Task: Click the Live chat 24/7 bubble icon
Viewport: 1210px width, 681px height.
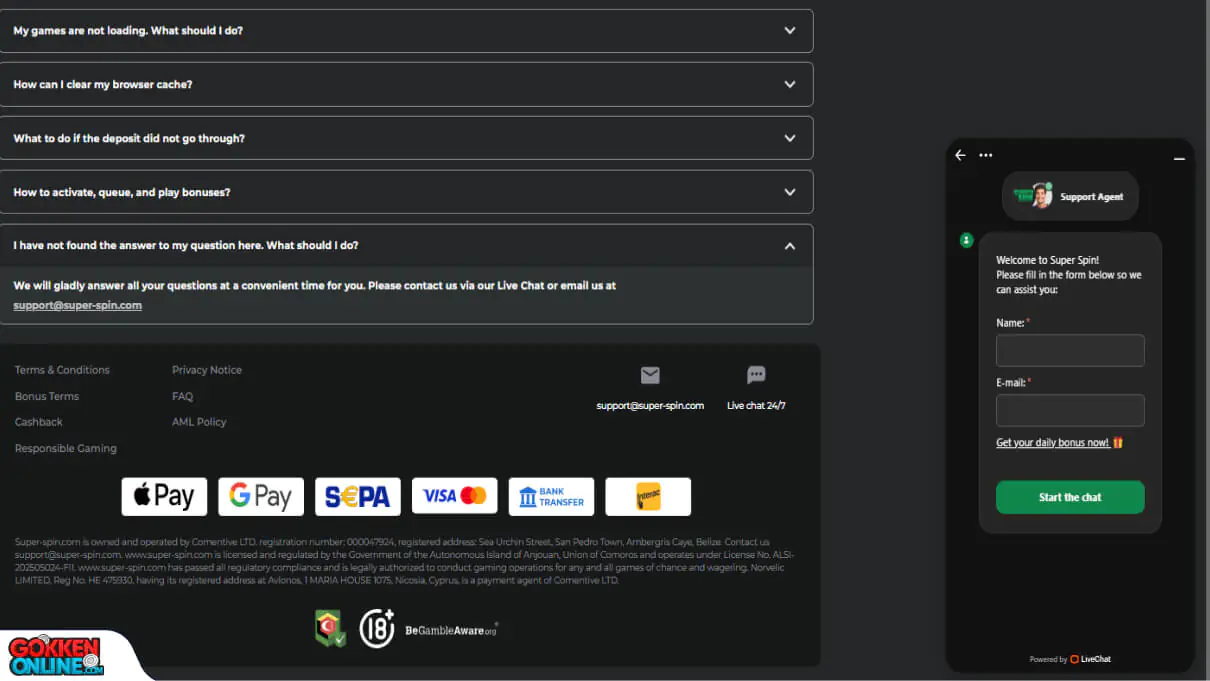Action: (756, 375)
